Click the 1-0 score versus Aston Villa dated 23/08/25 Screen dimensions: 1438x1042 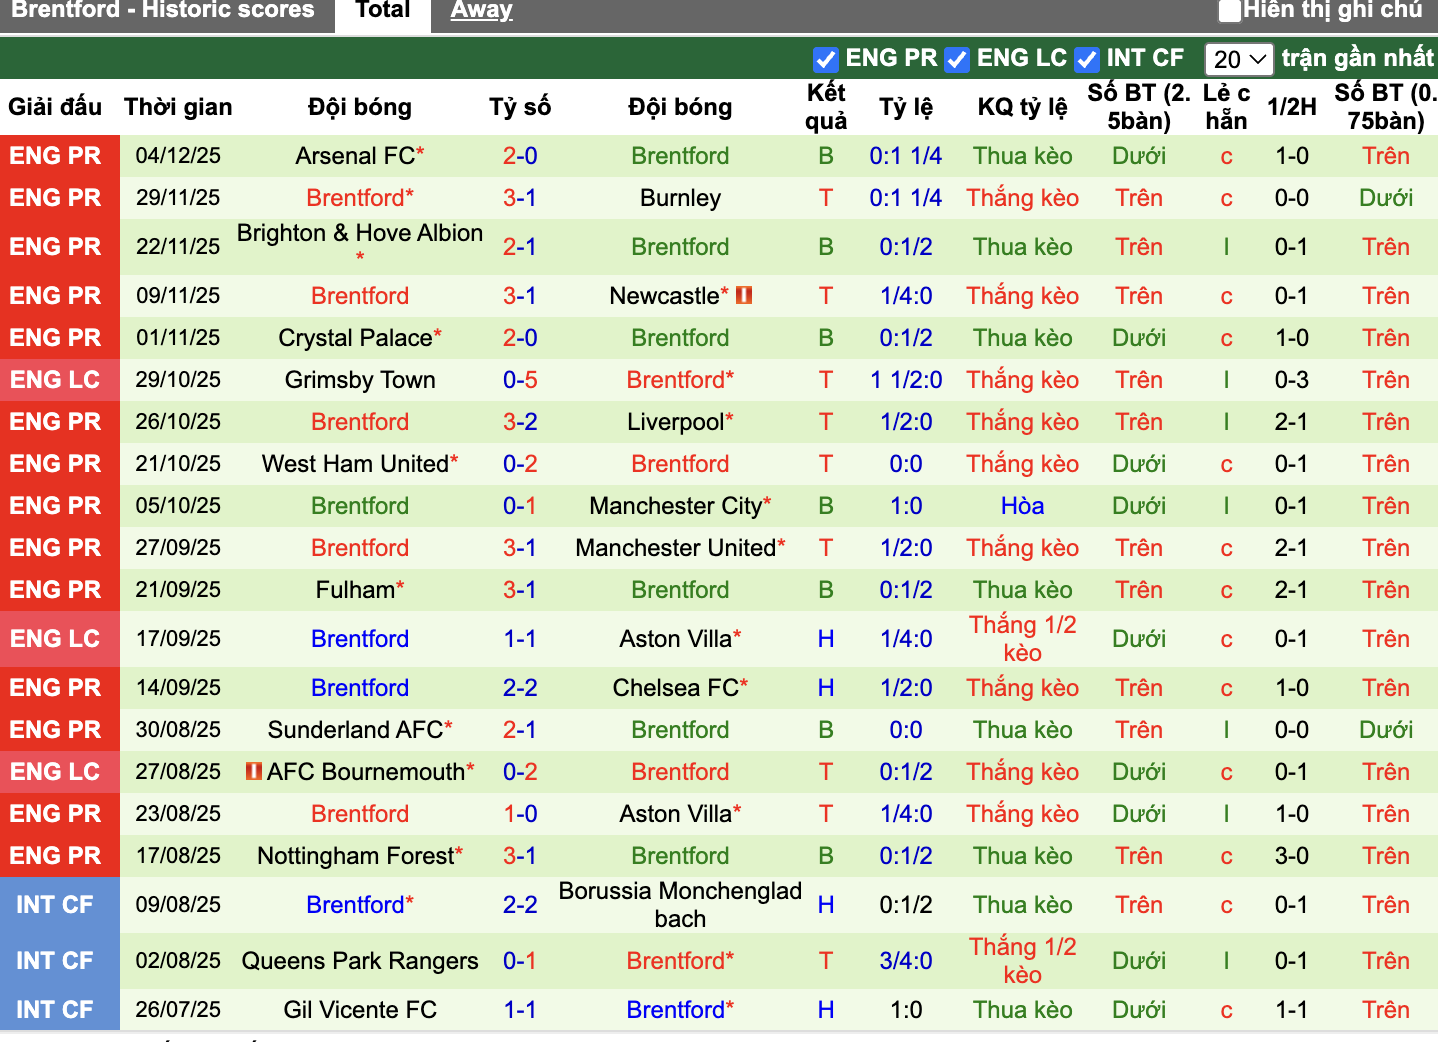coord(520,814)
